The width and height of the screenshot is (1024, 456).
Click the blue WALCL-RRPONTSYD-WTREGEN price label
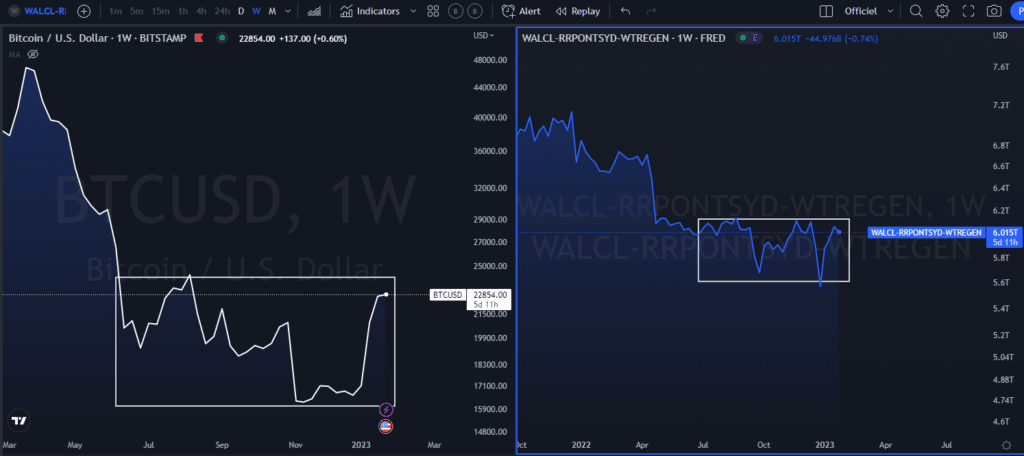pyautogui.click(x=927, y=233)
